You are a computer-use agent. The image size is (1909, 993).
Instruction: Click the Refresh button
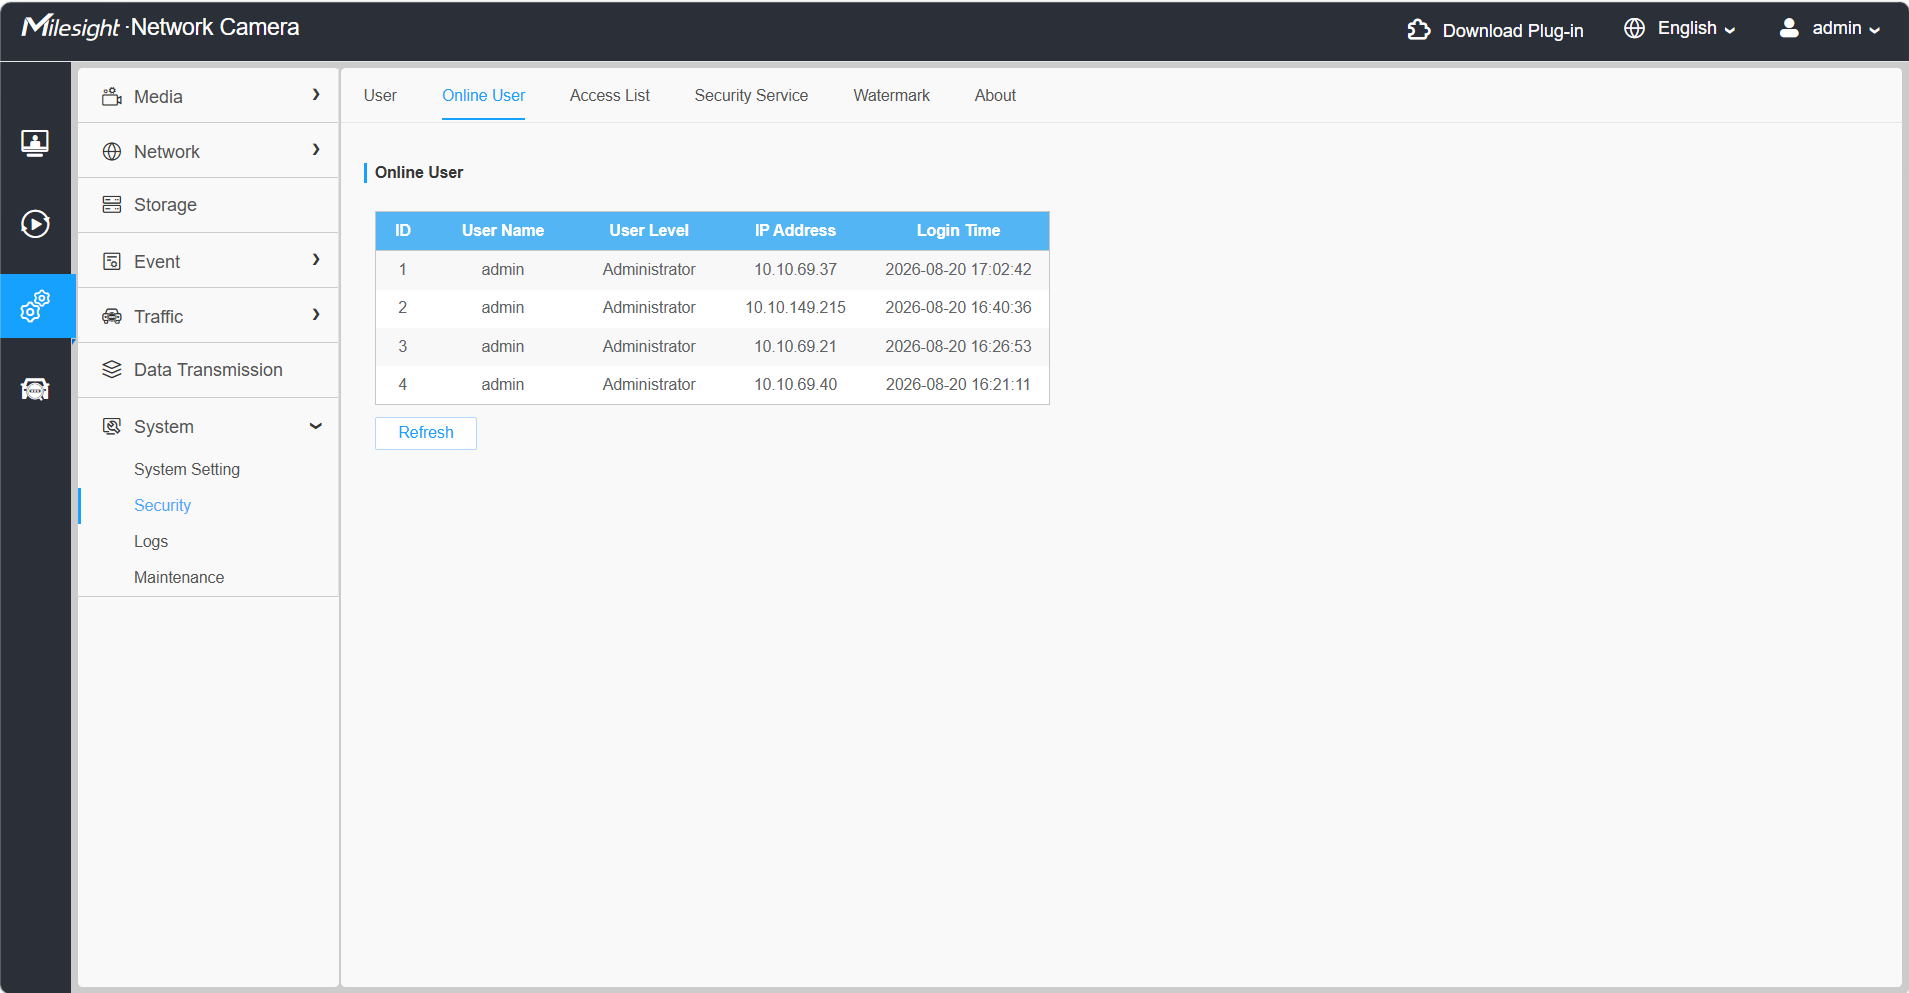click(x=426, y=433)
